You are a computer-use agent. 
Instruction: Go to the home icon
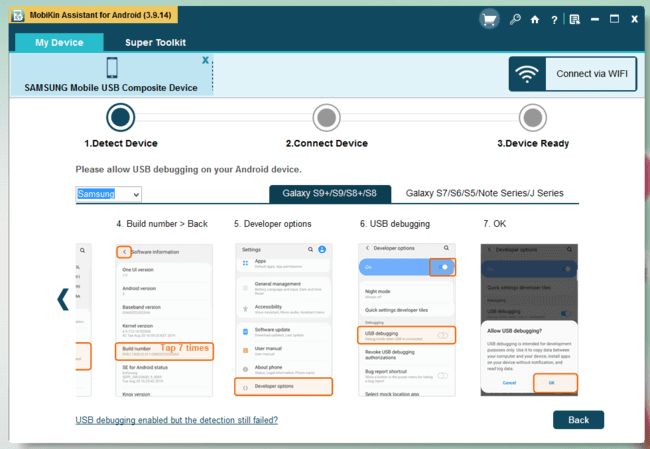click(x=535, y=19)
